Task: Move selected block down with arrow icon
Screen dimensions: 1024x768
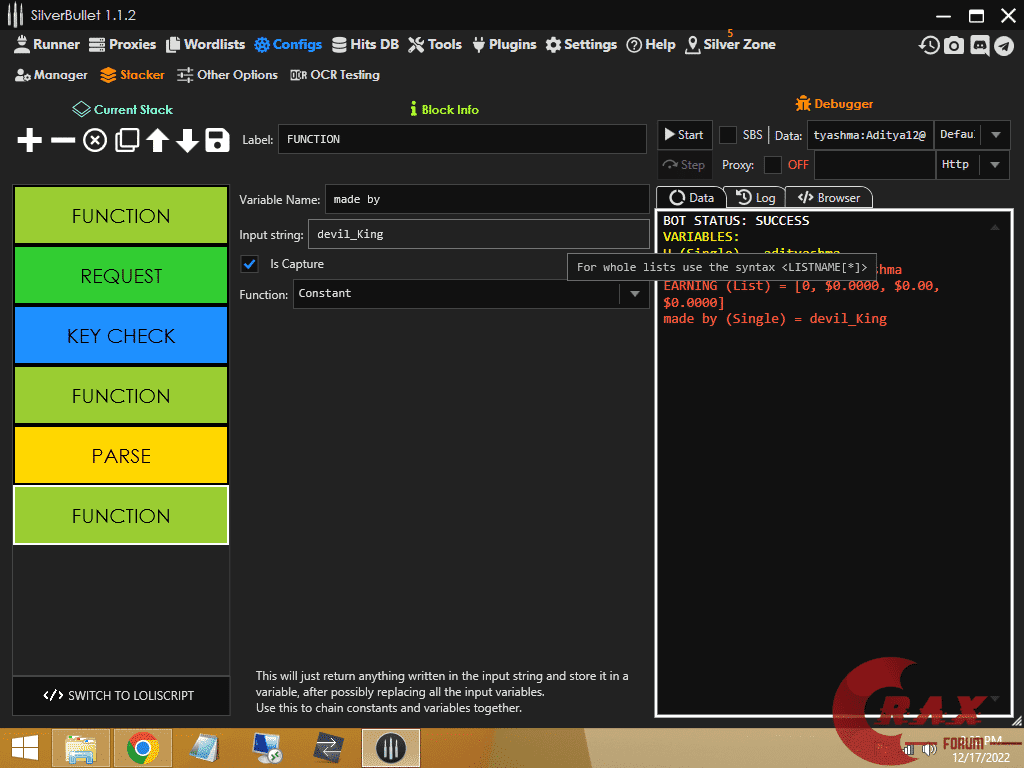Action: (187, 141)
